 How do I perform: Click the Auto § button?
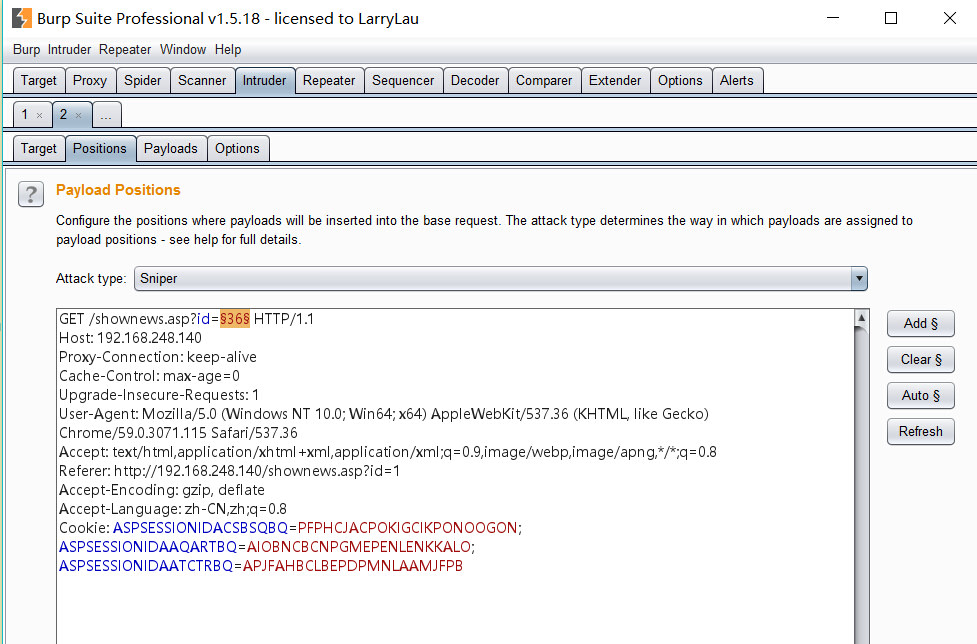920,395
